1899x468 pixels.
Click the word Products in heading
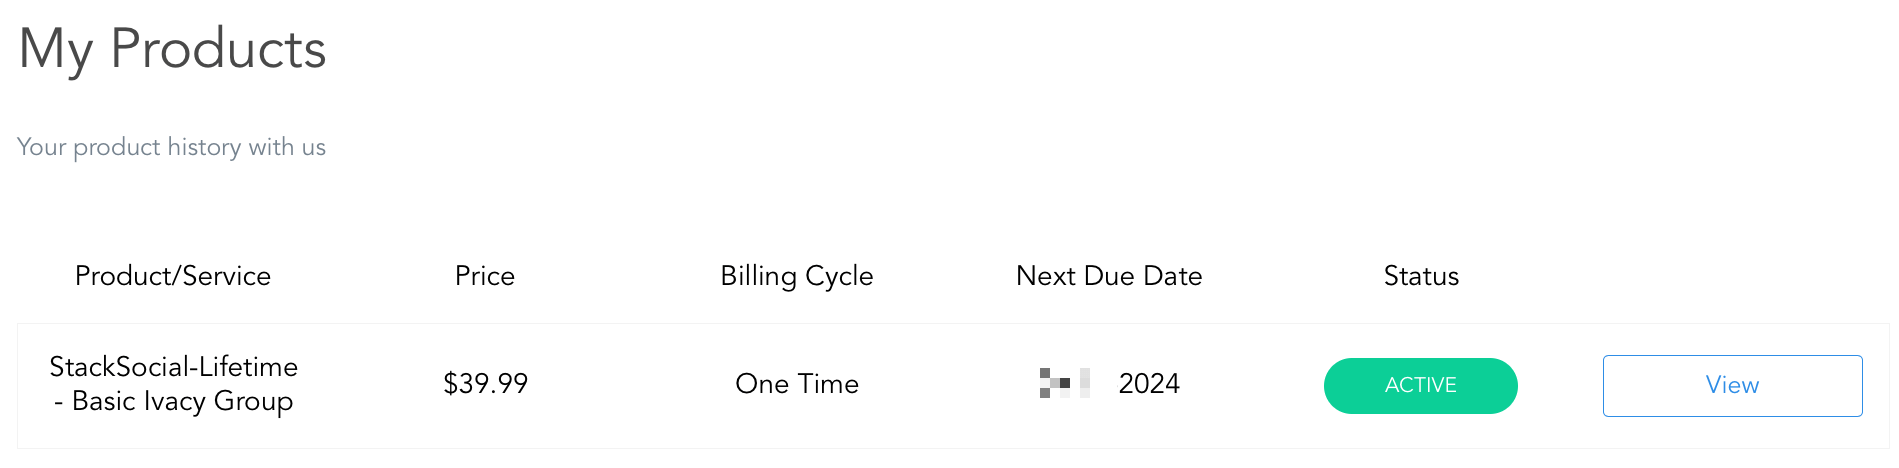coord(218,48)
